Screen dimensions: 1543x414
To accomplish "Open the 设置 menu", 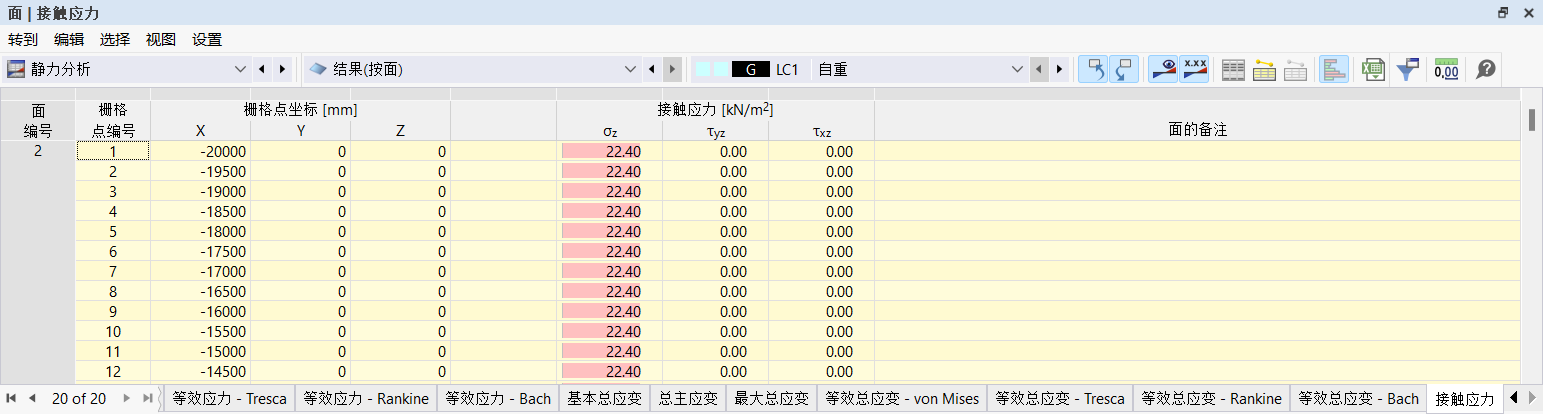I will pyautogui.click(x=207, y=40).
